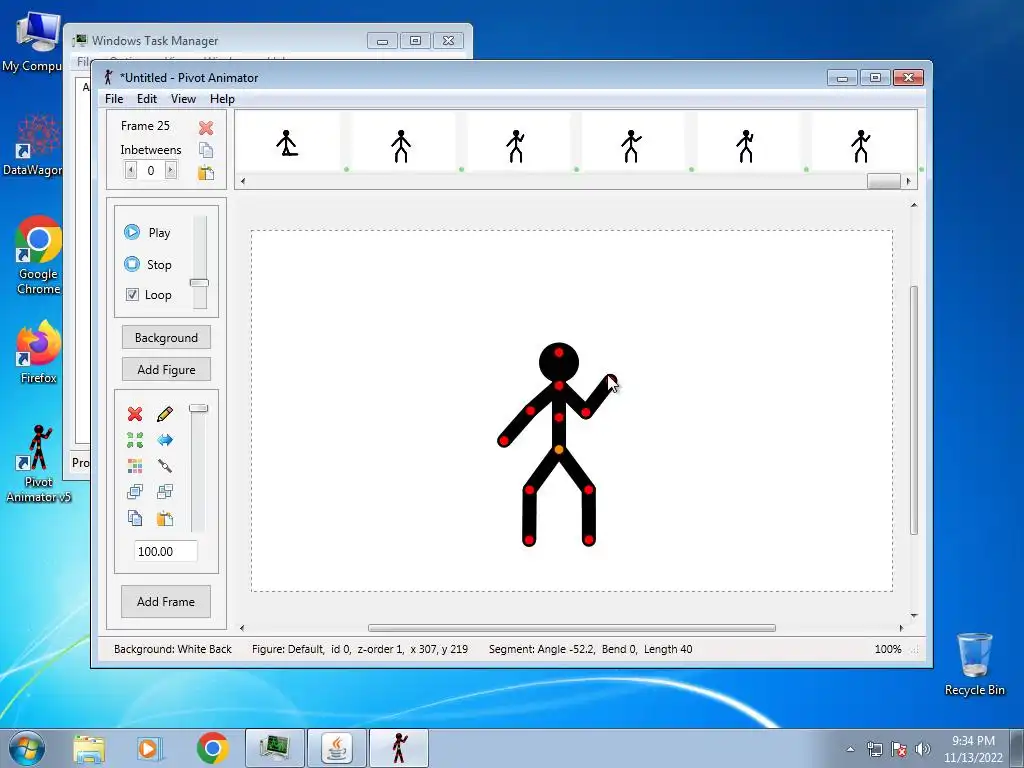The image size is (1024, 768).
Task: Click the volume icon in system tray
Action: (x=922, y=749)
